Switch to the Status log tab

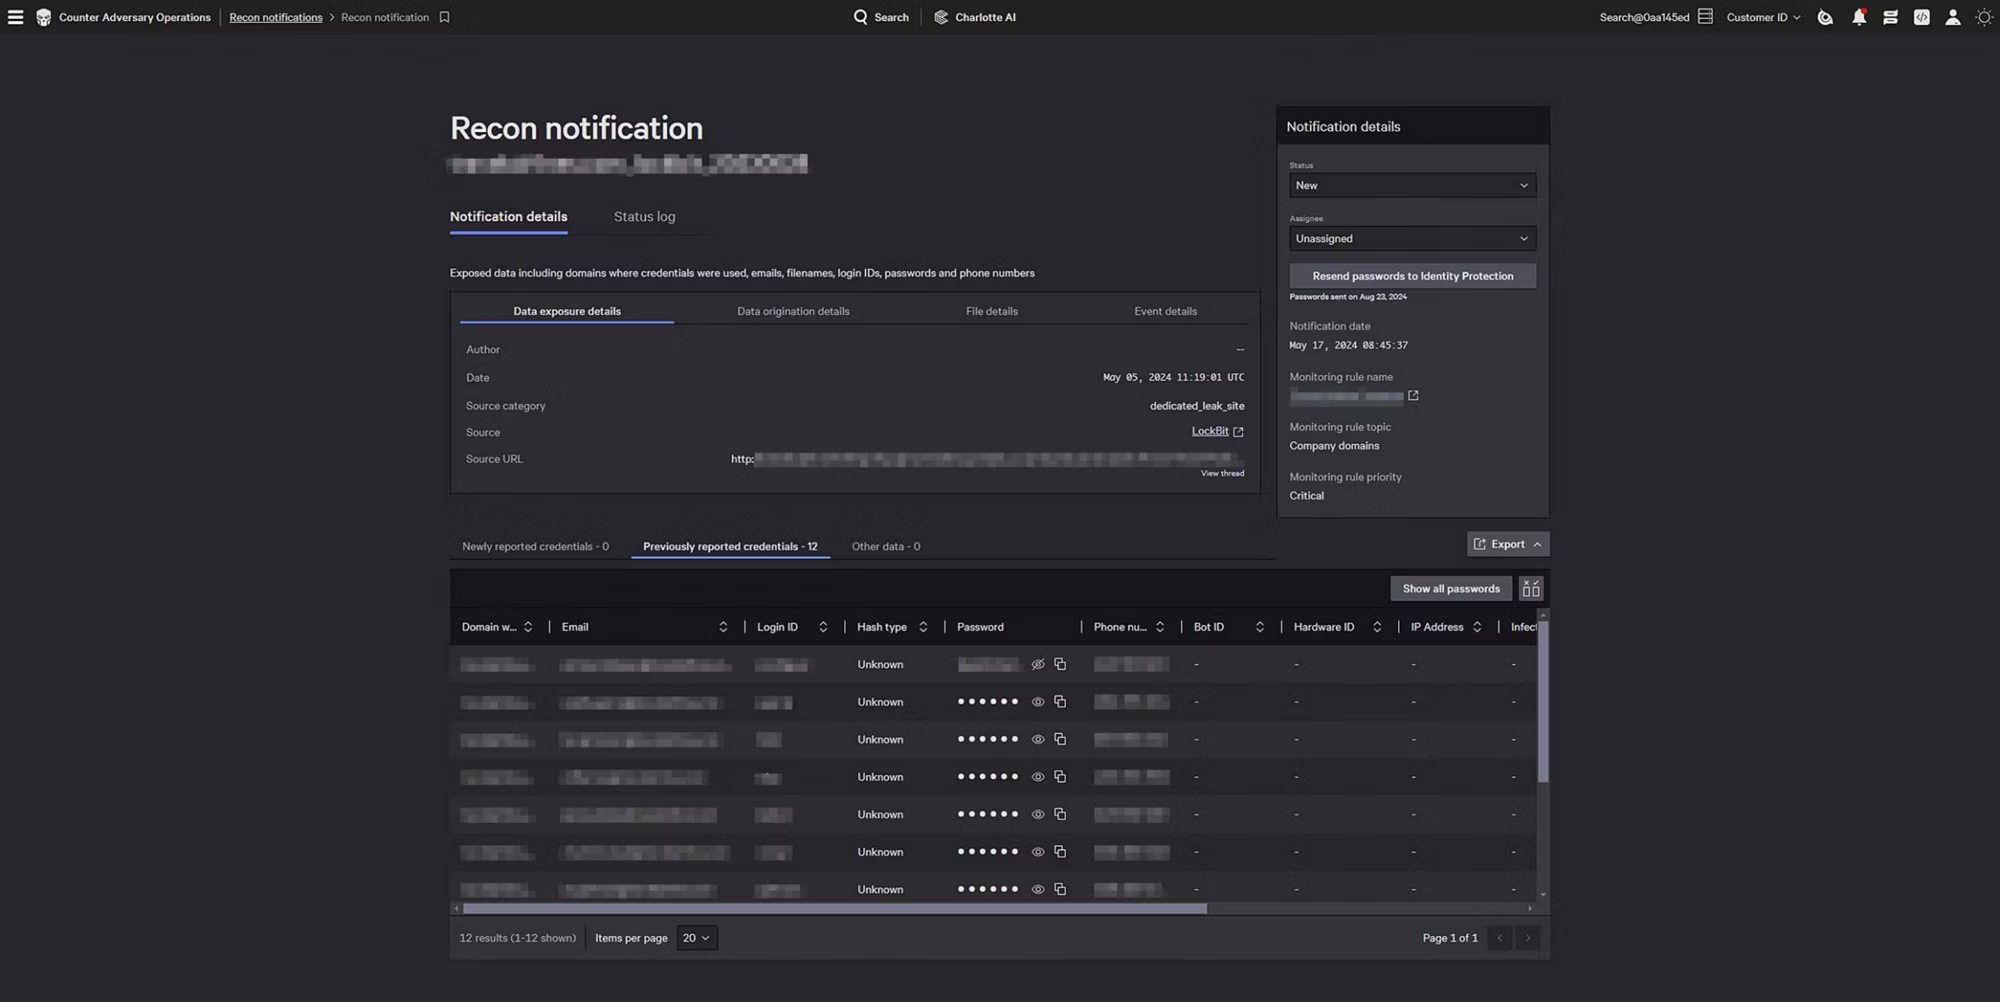(644, 217)
